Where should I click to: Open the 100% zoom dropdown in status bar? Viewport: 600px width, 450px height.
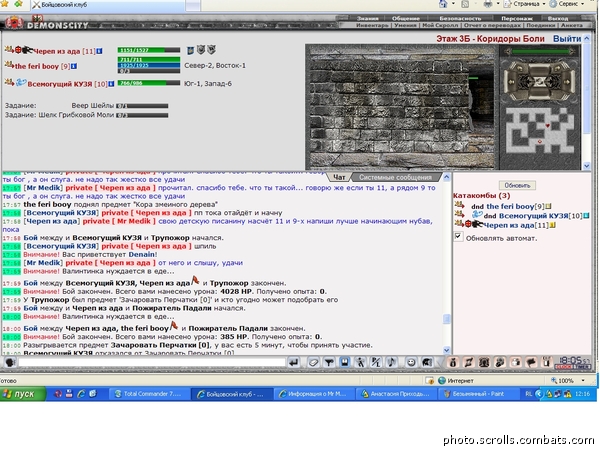pos(583,380)
